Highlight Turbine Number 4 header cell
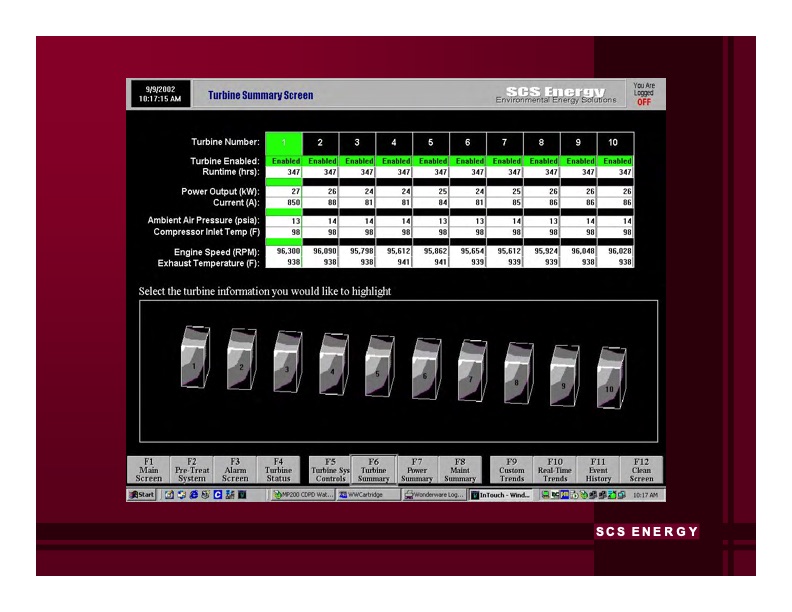The image size is (792, 612). [x=394, y=143]
